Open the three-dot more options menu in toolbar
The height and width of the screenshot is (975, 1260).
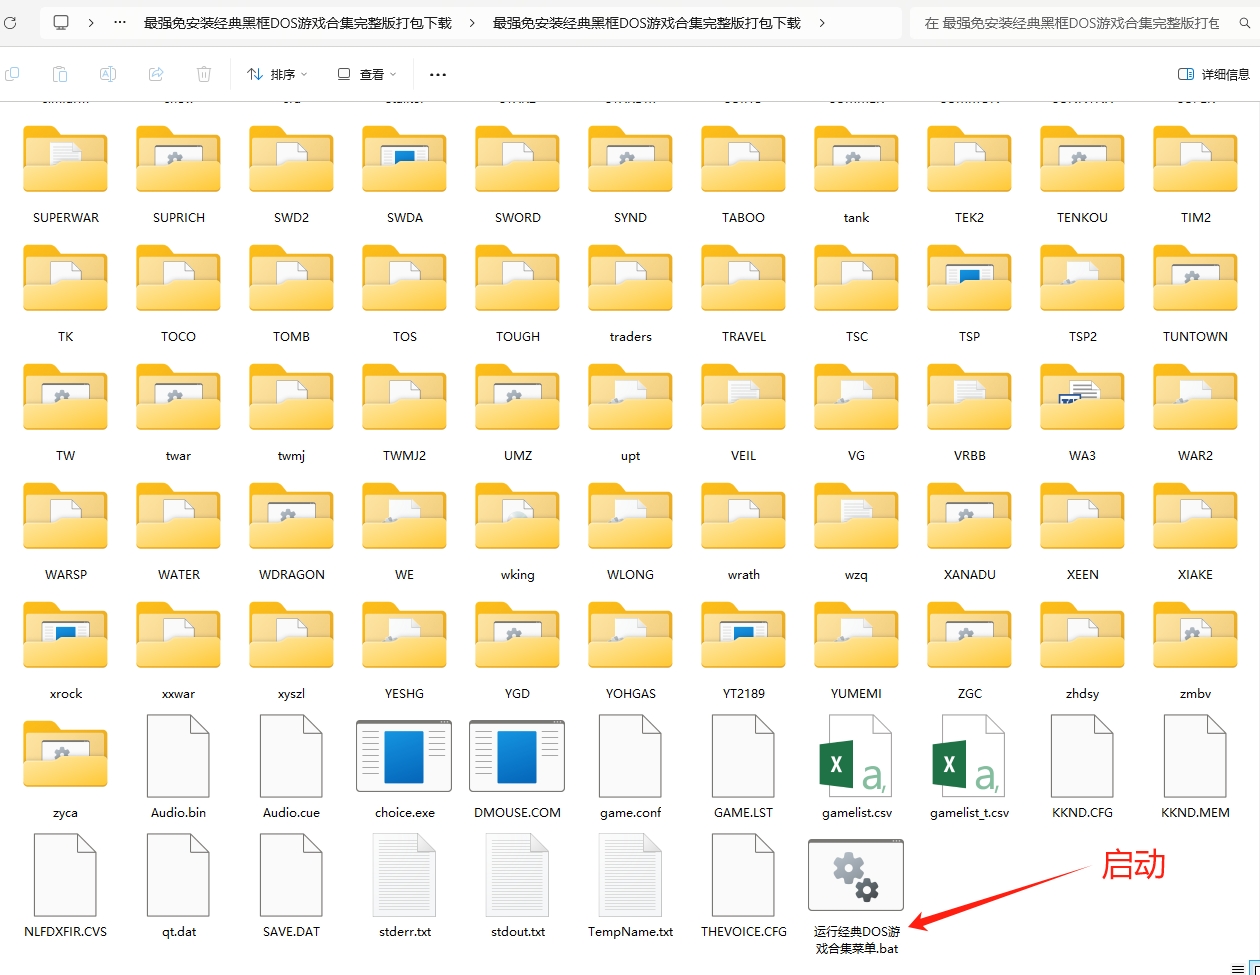[x=437, y=74]
